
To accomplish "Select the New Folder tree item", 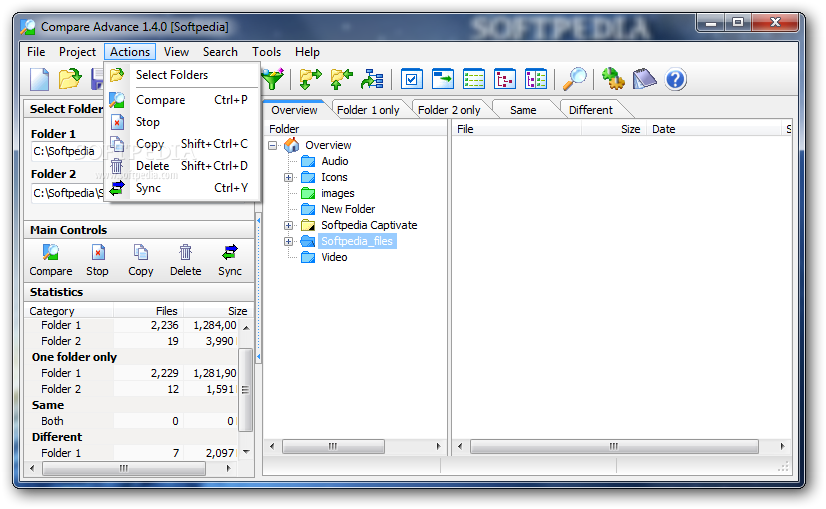I will [x=348, y=209].
